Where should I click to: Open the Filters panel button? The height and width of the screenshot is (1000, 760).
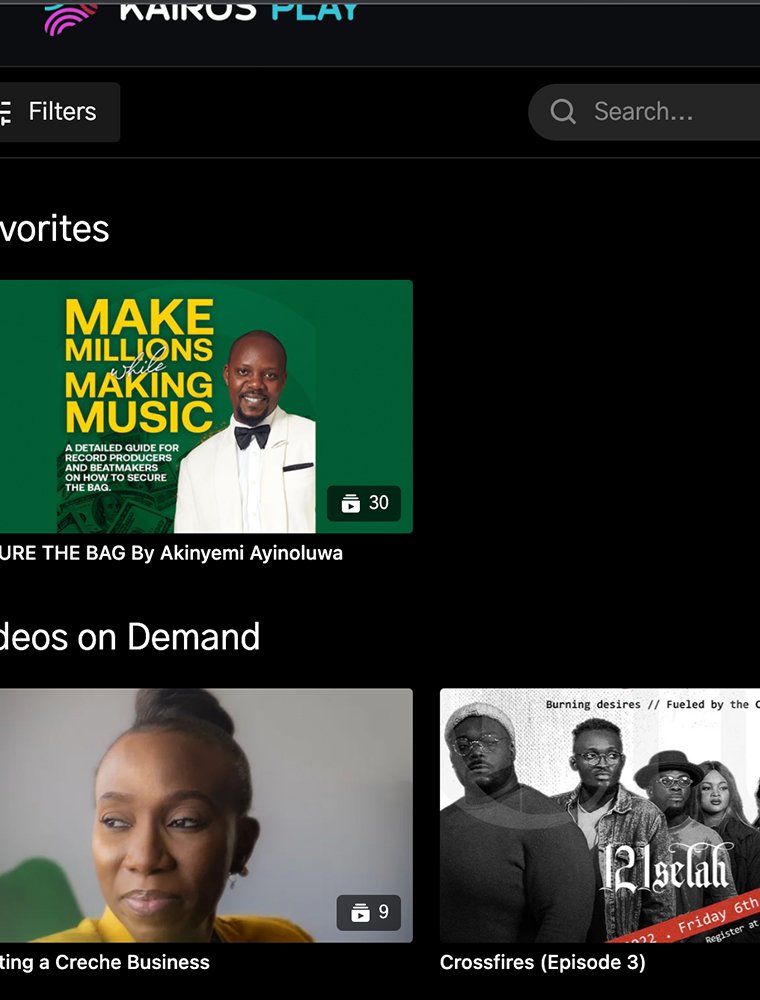(58, 112)
